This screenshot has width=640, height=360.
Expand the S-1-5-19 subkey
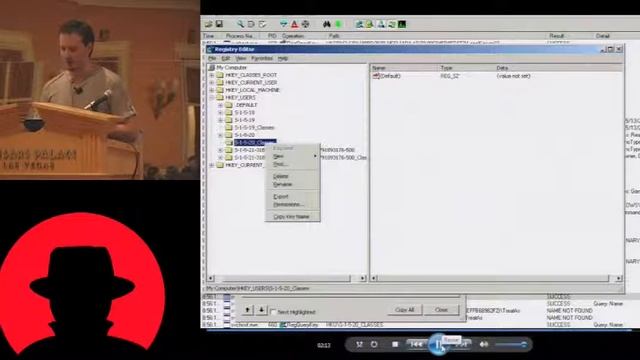click(x=220, y=120)
